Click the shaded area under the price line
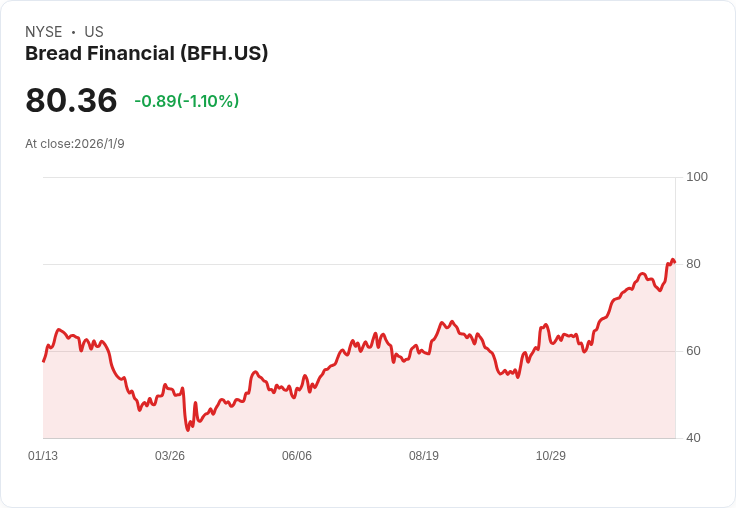The image size is (736, 508). point(400,400)
